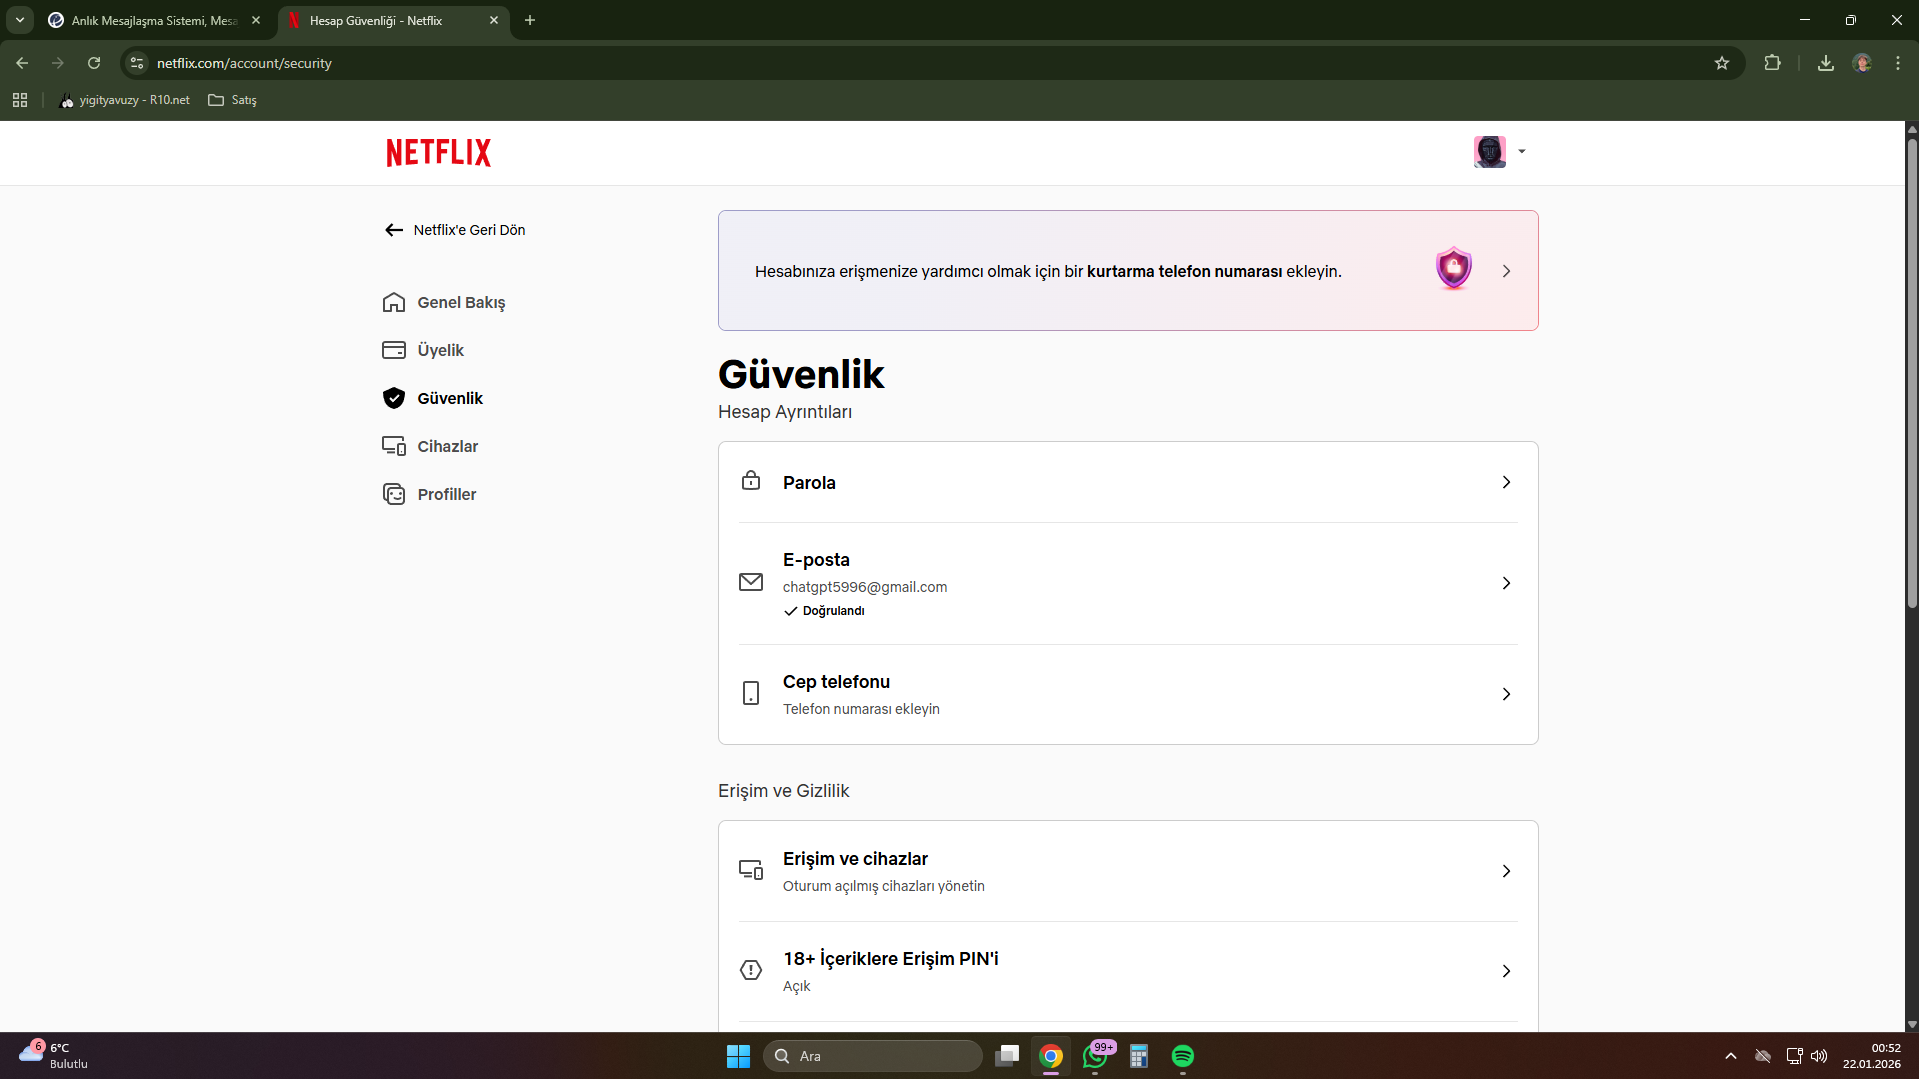Viewport: 1919px width, 1079px height.
Task: Open the Genel Bakış home icon
Action: pos(394,302)
